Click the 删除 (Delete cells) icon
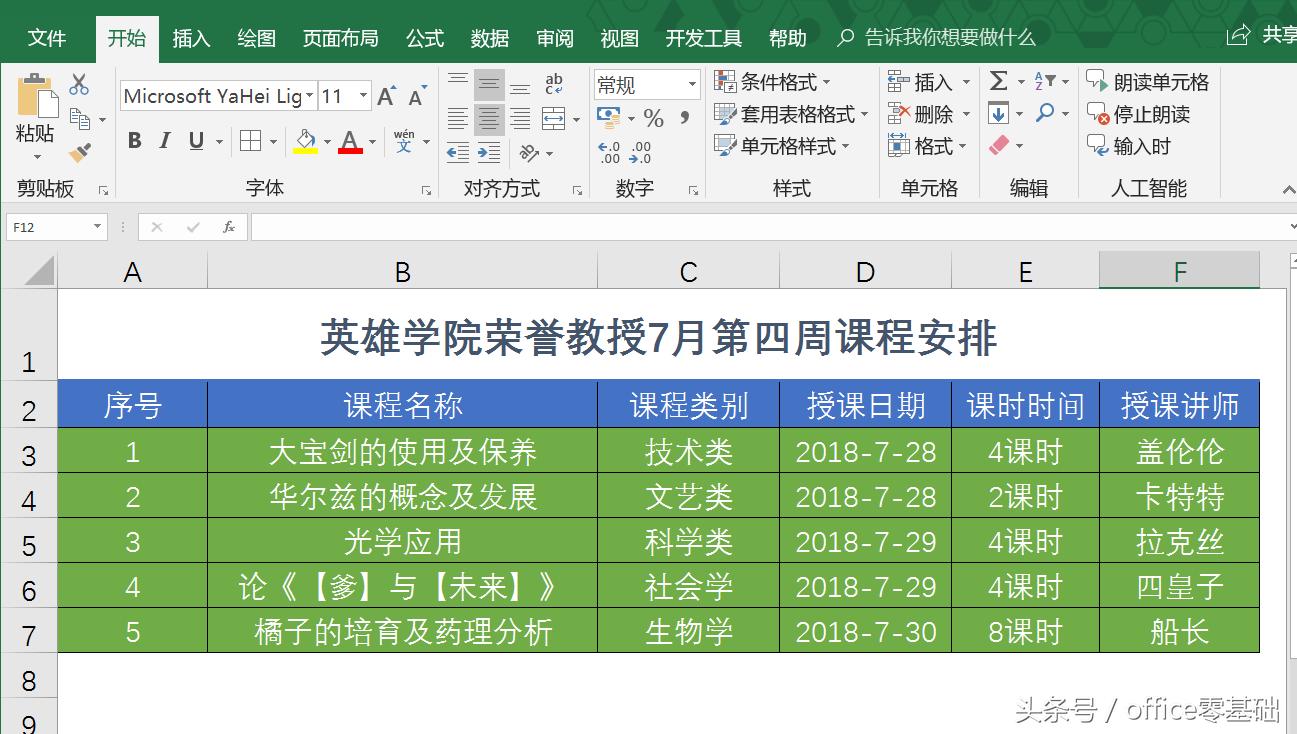Screen dimensions: 1297x734 click(x=920, y=113)
